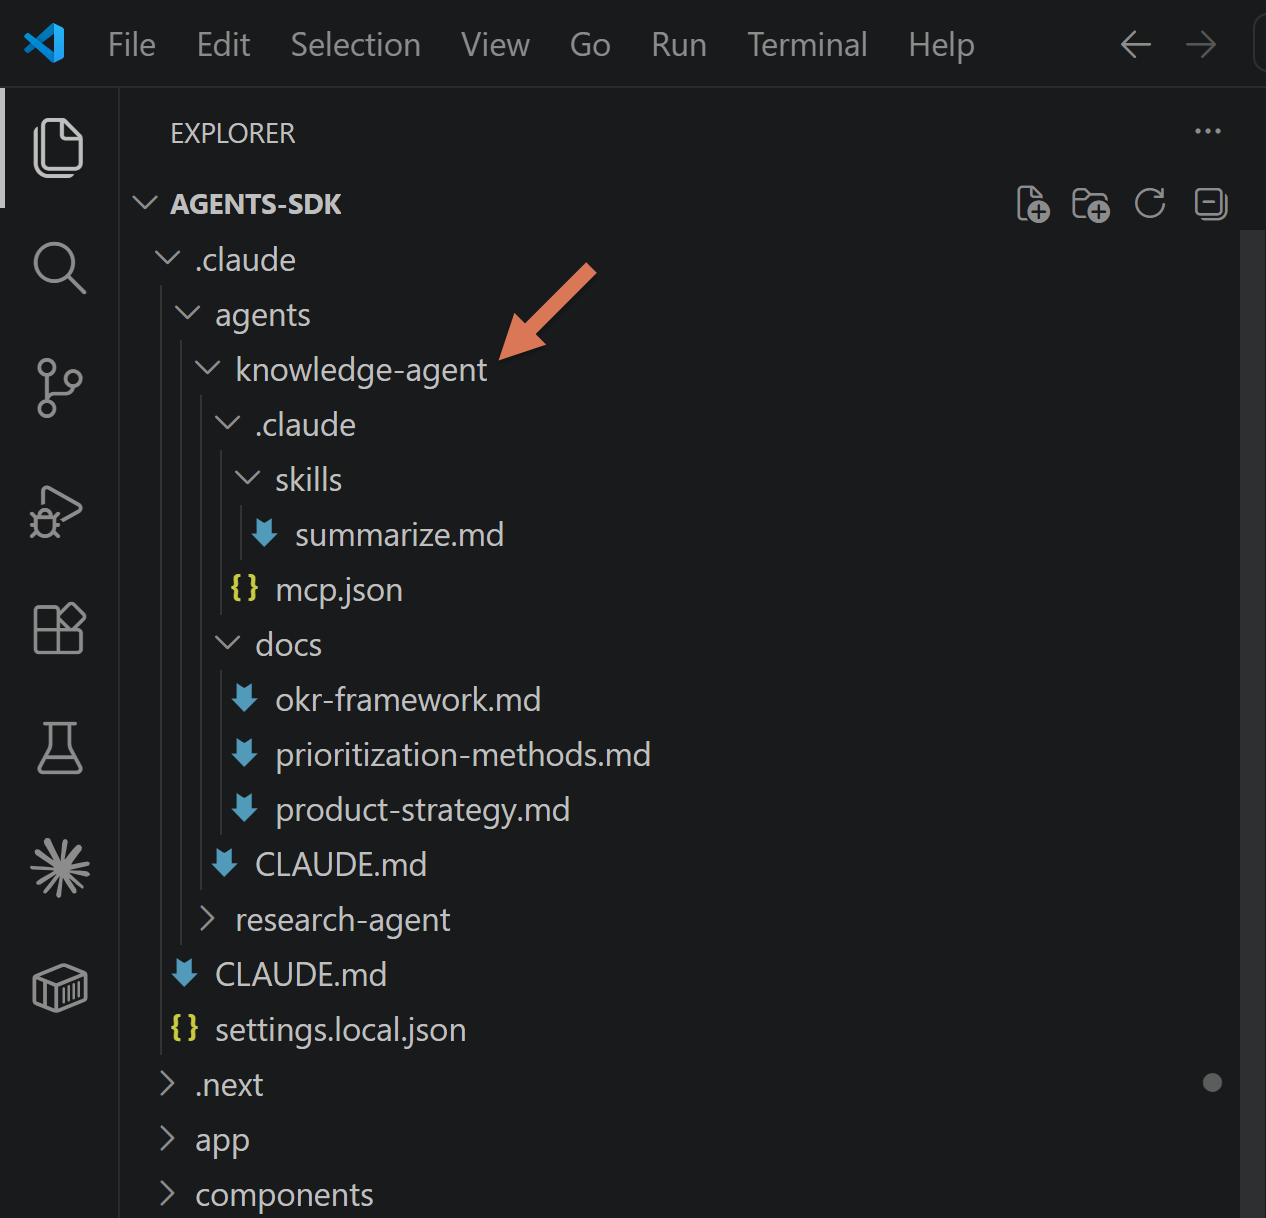Open the Terminal menu
This screenshot has width=1266, height=1218.
pos(807,44)
